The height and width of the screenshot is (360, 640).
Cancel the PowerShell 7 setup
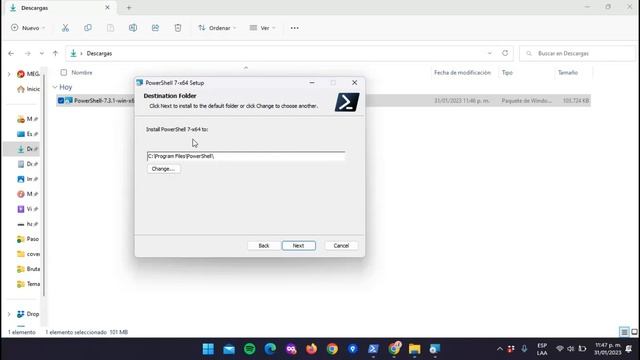pos(341,246)
